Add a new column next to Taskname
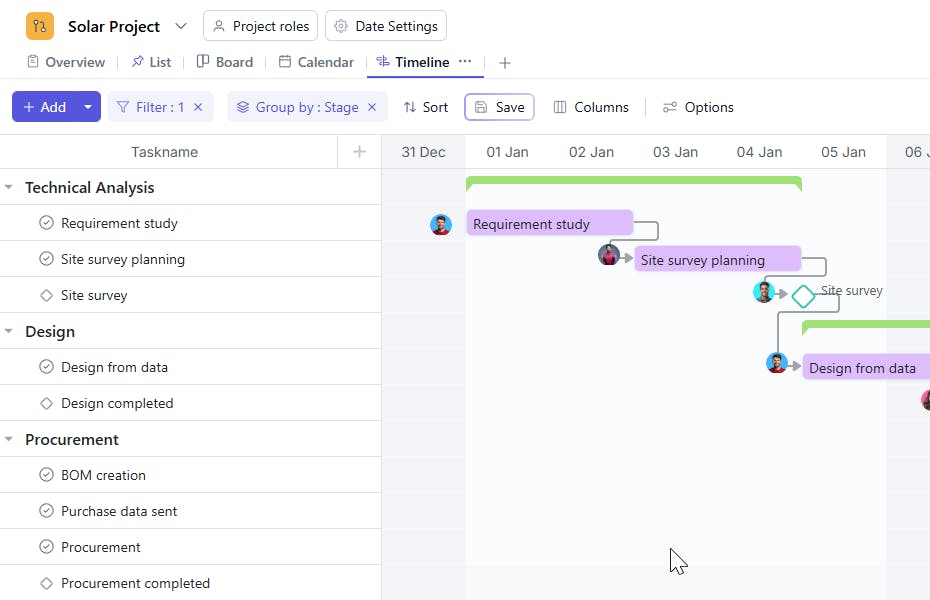930x600 pixels. (x=360, y=152)
